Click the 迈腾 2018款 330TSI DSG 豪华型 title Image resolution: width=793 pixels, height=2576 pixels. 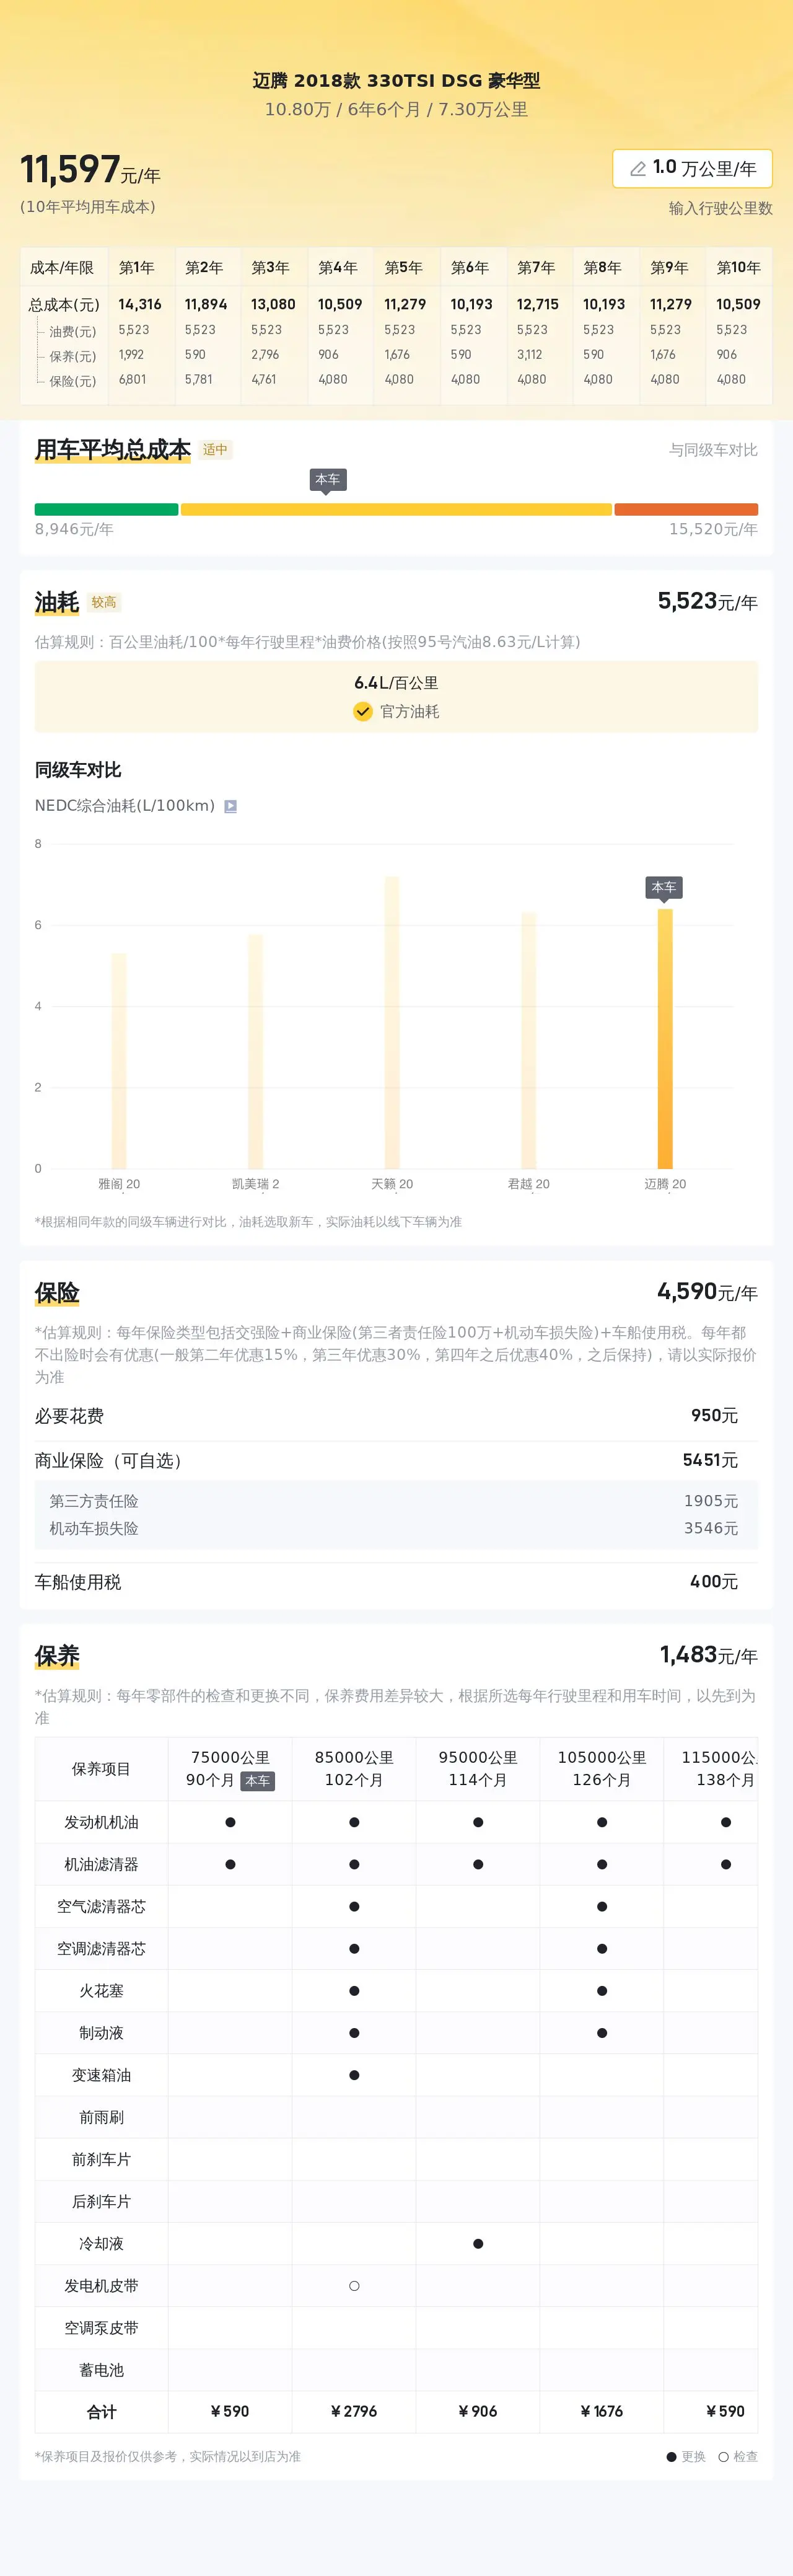pos(396,81)
